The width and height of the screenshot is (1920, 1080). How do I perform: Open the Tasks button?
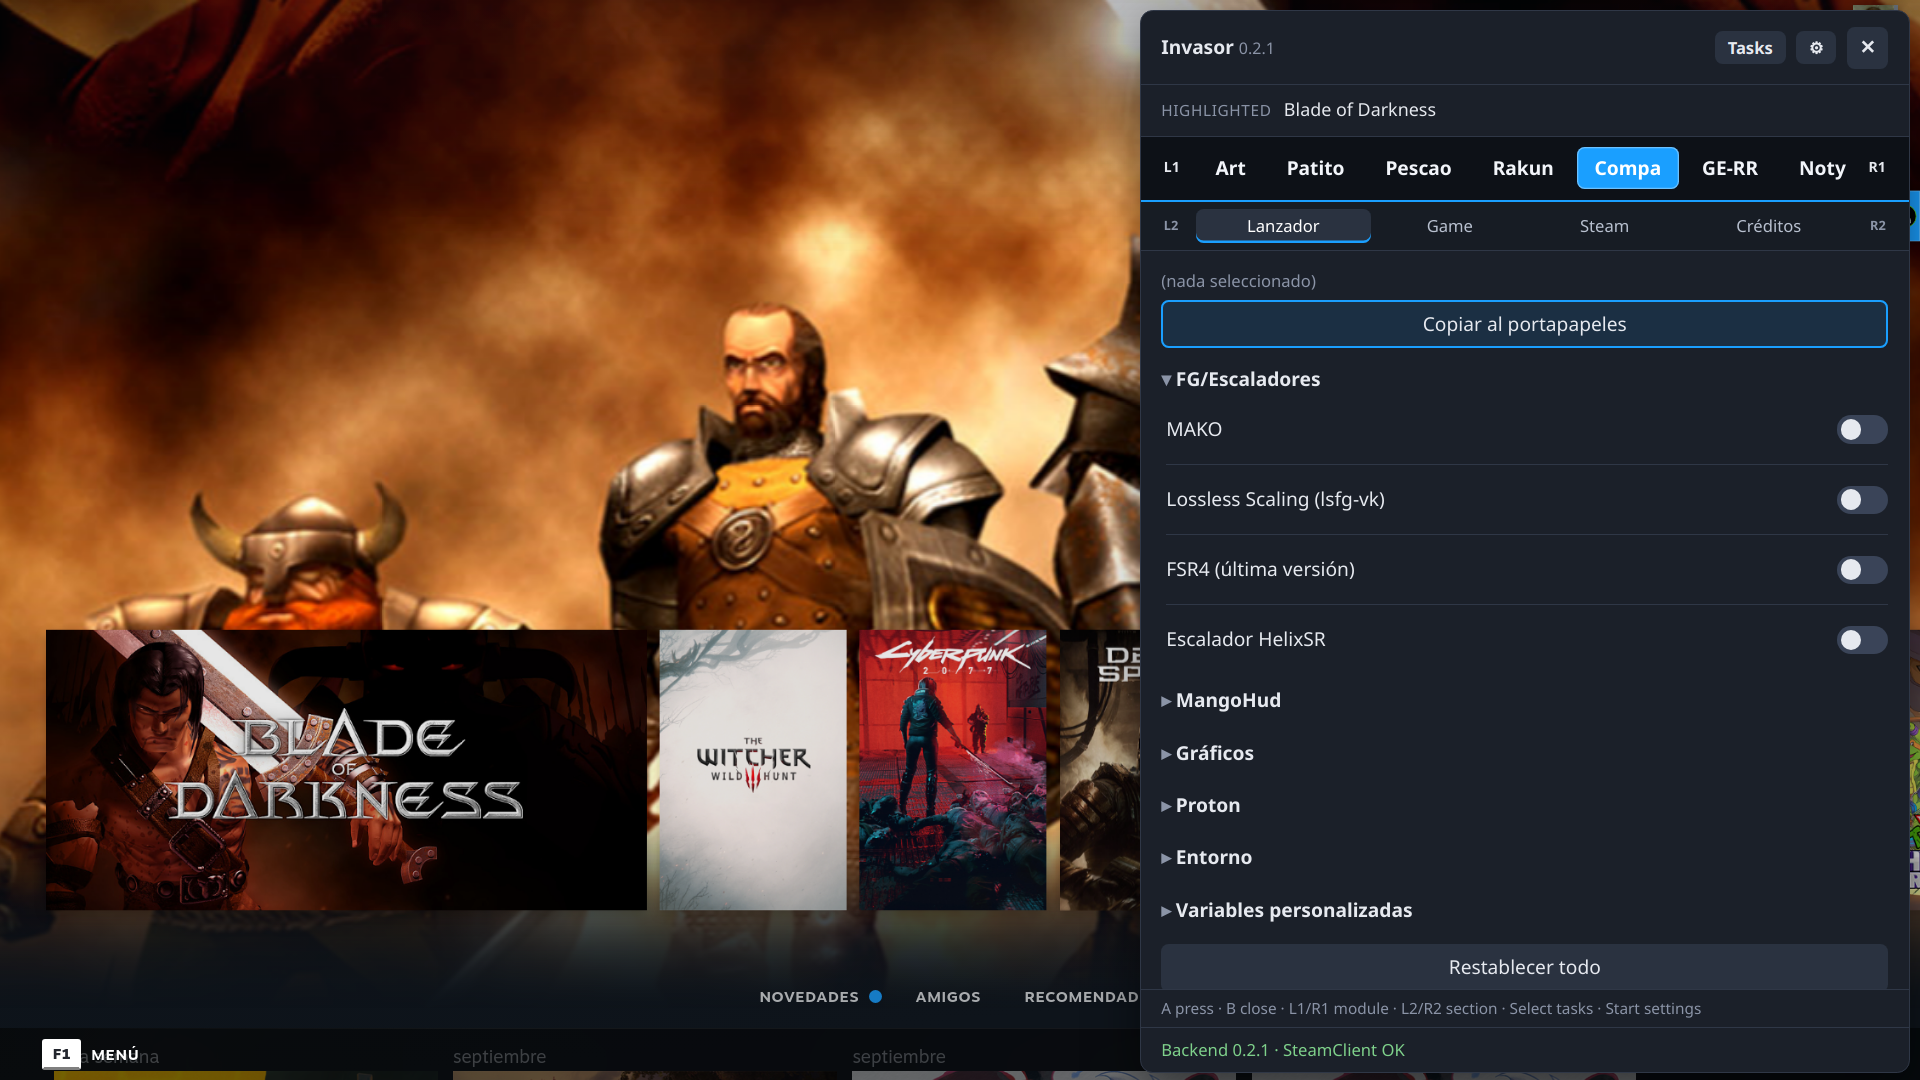(1750, 48)
